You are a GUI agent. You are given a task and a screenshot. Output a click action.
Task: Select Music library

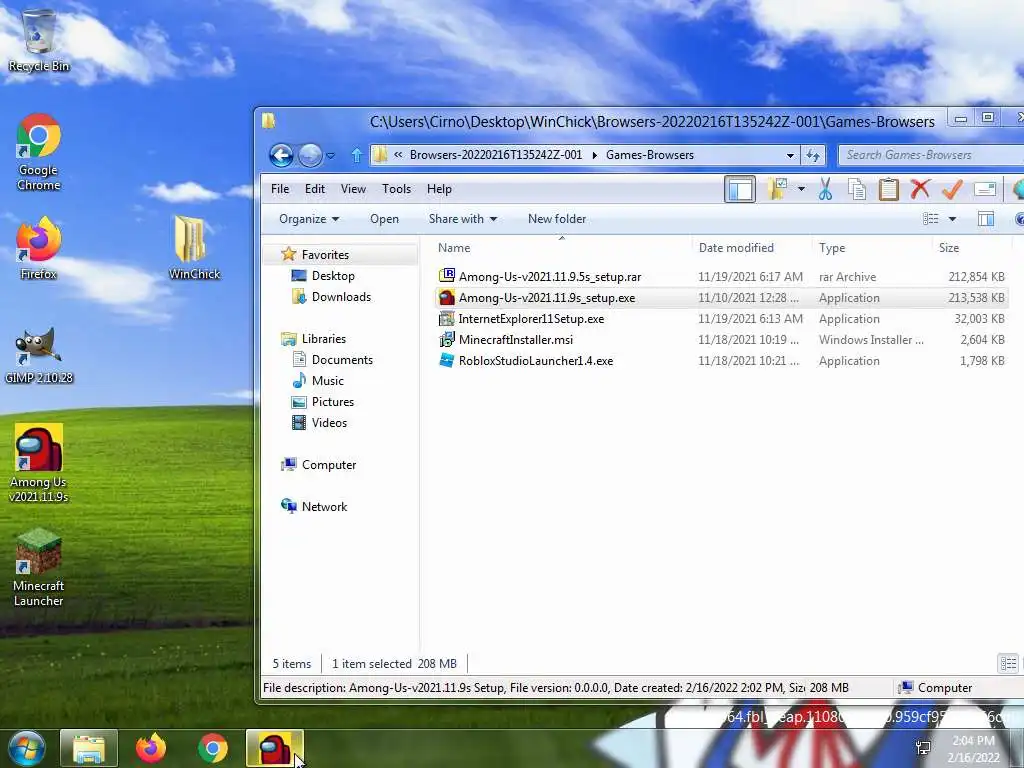click(x=327, y=381)
